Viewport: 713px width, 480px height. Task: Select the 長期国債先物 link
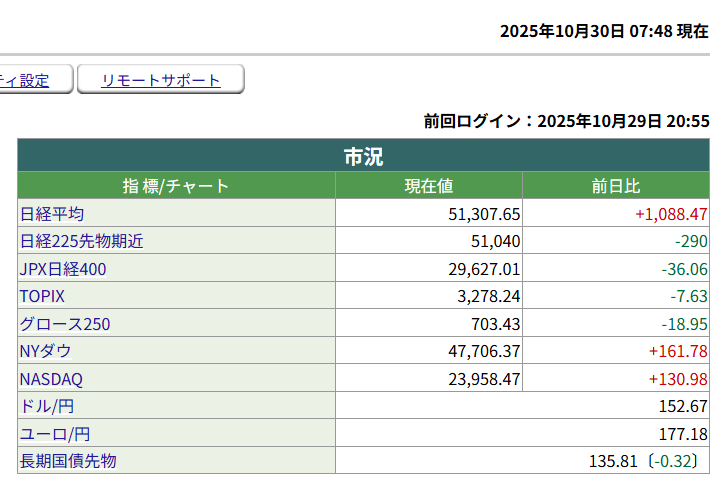[68, 461]
